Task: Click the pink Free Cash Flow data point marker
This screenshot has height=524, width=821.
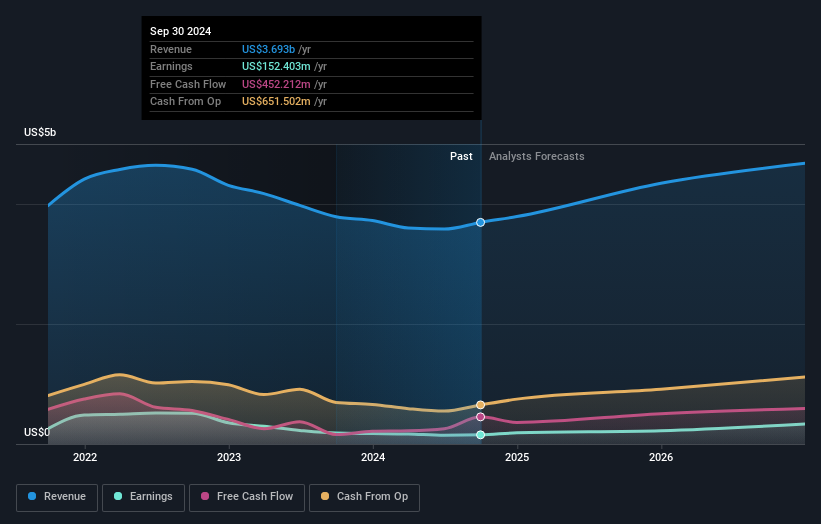Action: (x=480, y=417)
